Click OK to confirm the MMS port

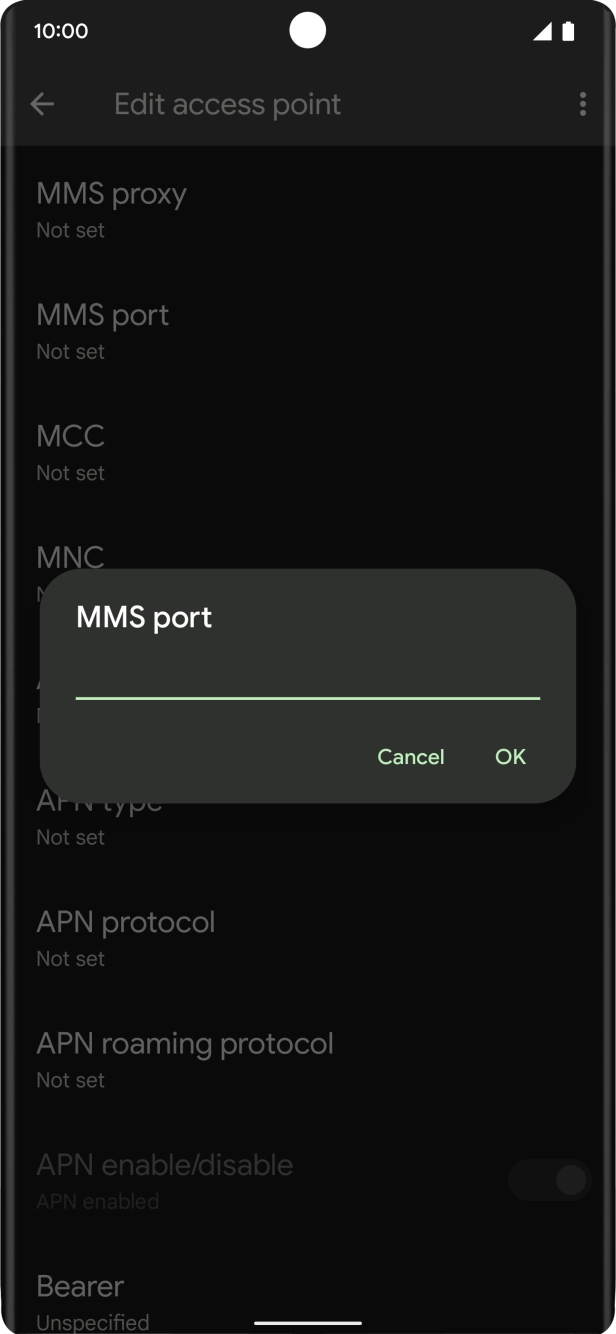(x=510, y=757)
